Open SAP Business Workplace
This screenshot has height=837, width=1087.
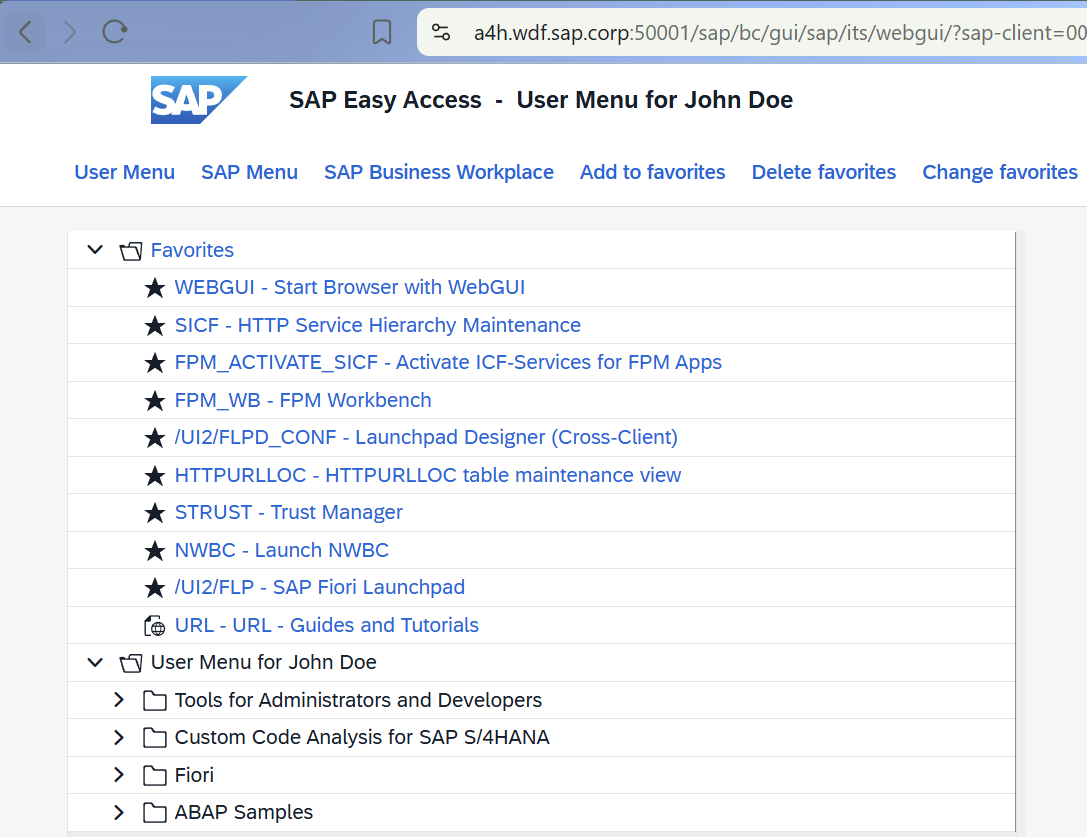pyautogui.click(x=439, y=172)
